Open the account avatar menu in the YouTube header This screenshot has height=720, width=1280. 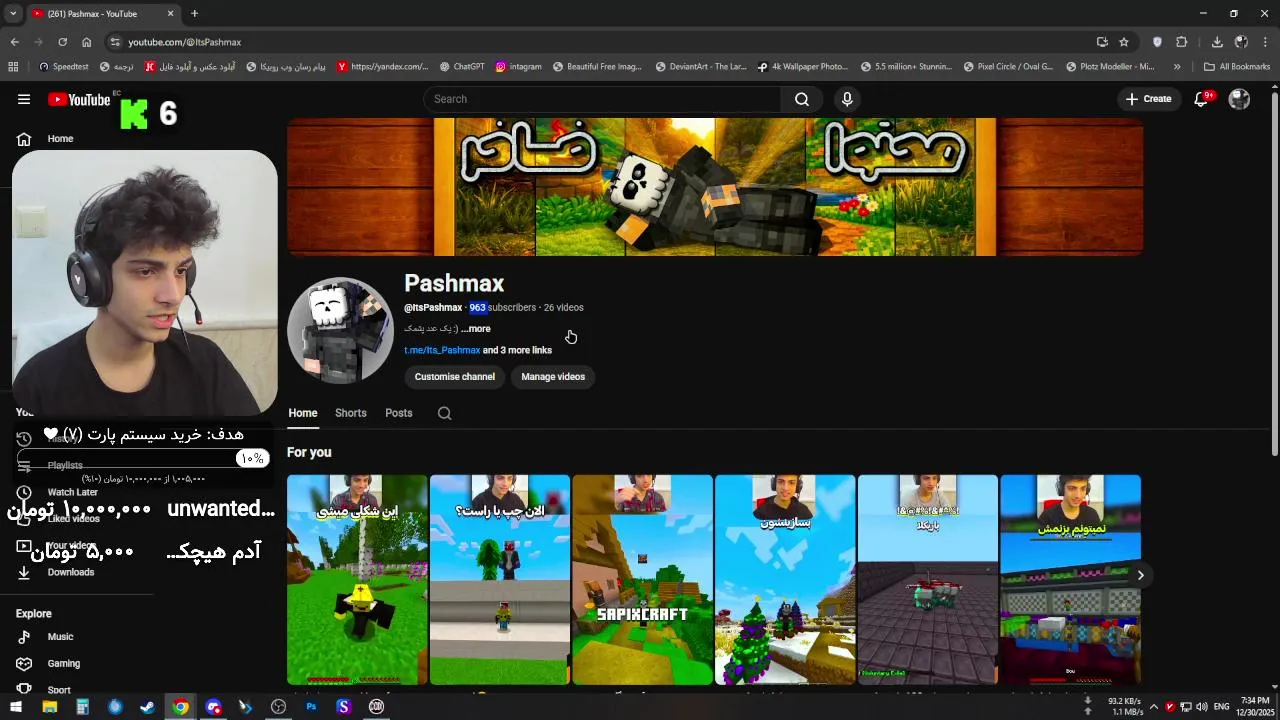coord(1239,99)
